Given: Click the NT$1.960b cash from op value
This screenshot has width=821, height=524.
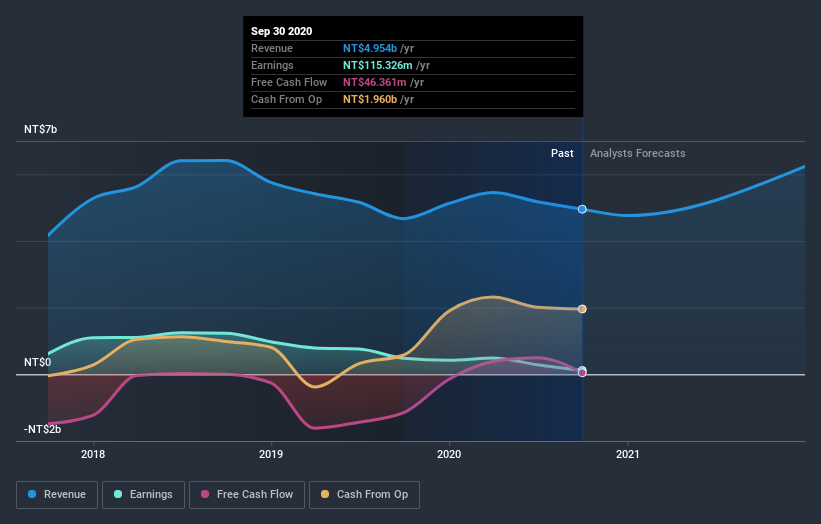Looking at the screenshot, I should [x=370, y=99].
